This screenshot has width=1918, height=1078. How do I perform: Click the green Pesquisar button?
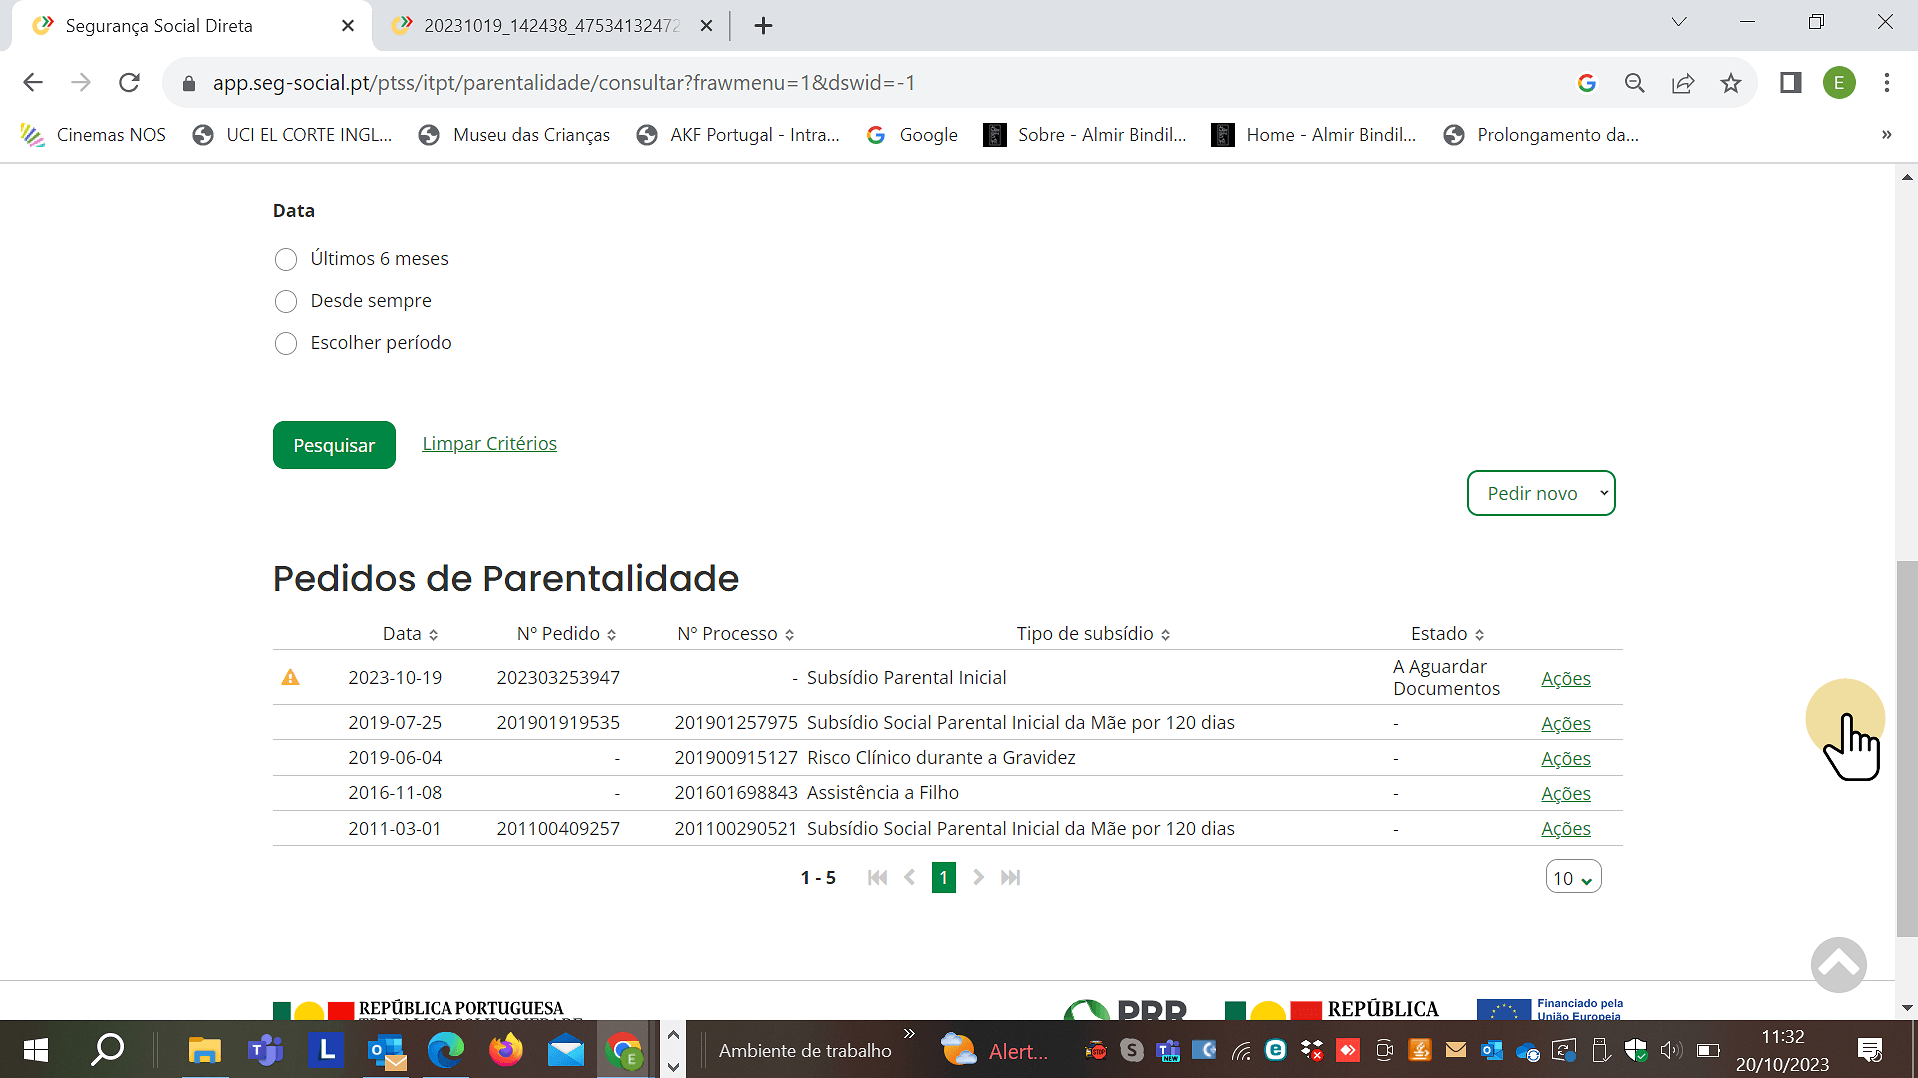point(334,445)
